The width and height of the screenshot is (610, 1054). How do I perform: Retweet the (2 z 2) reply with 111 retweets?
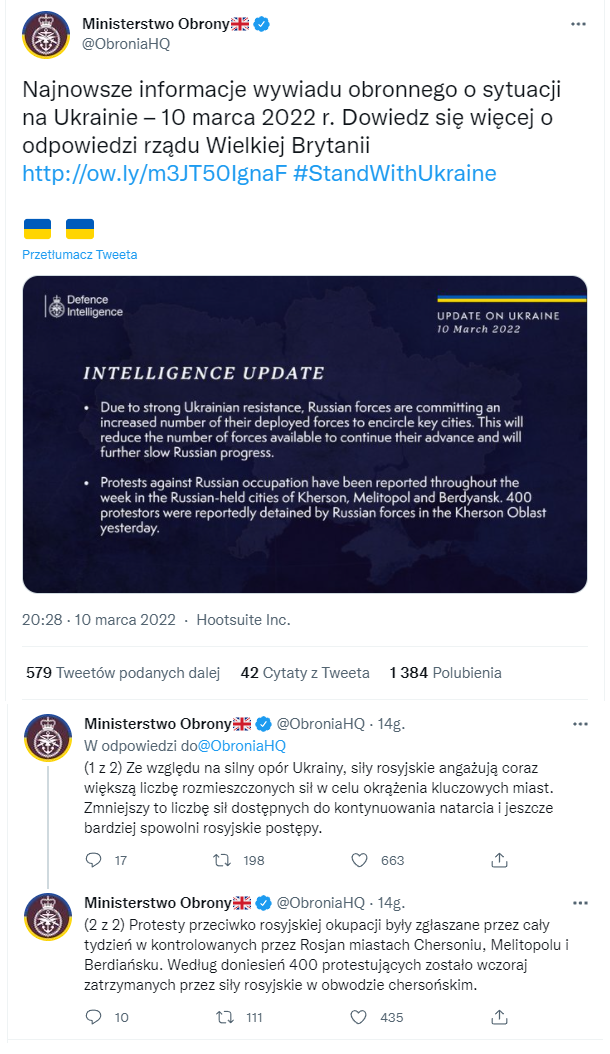[x=225, y=1017]
